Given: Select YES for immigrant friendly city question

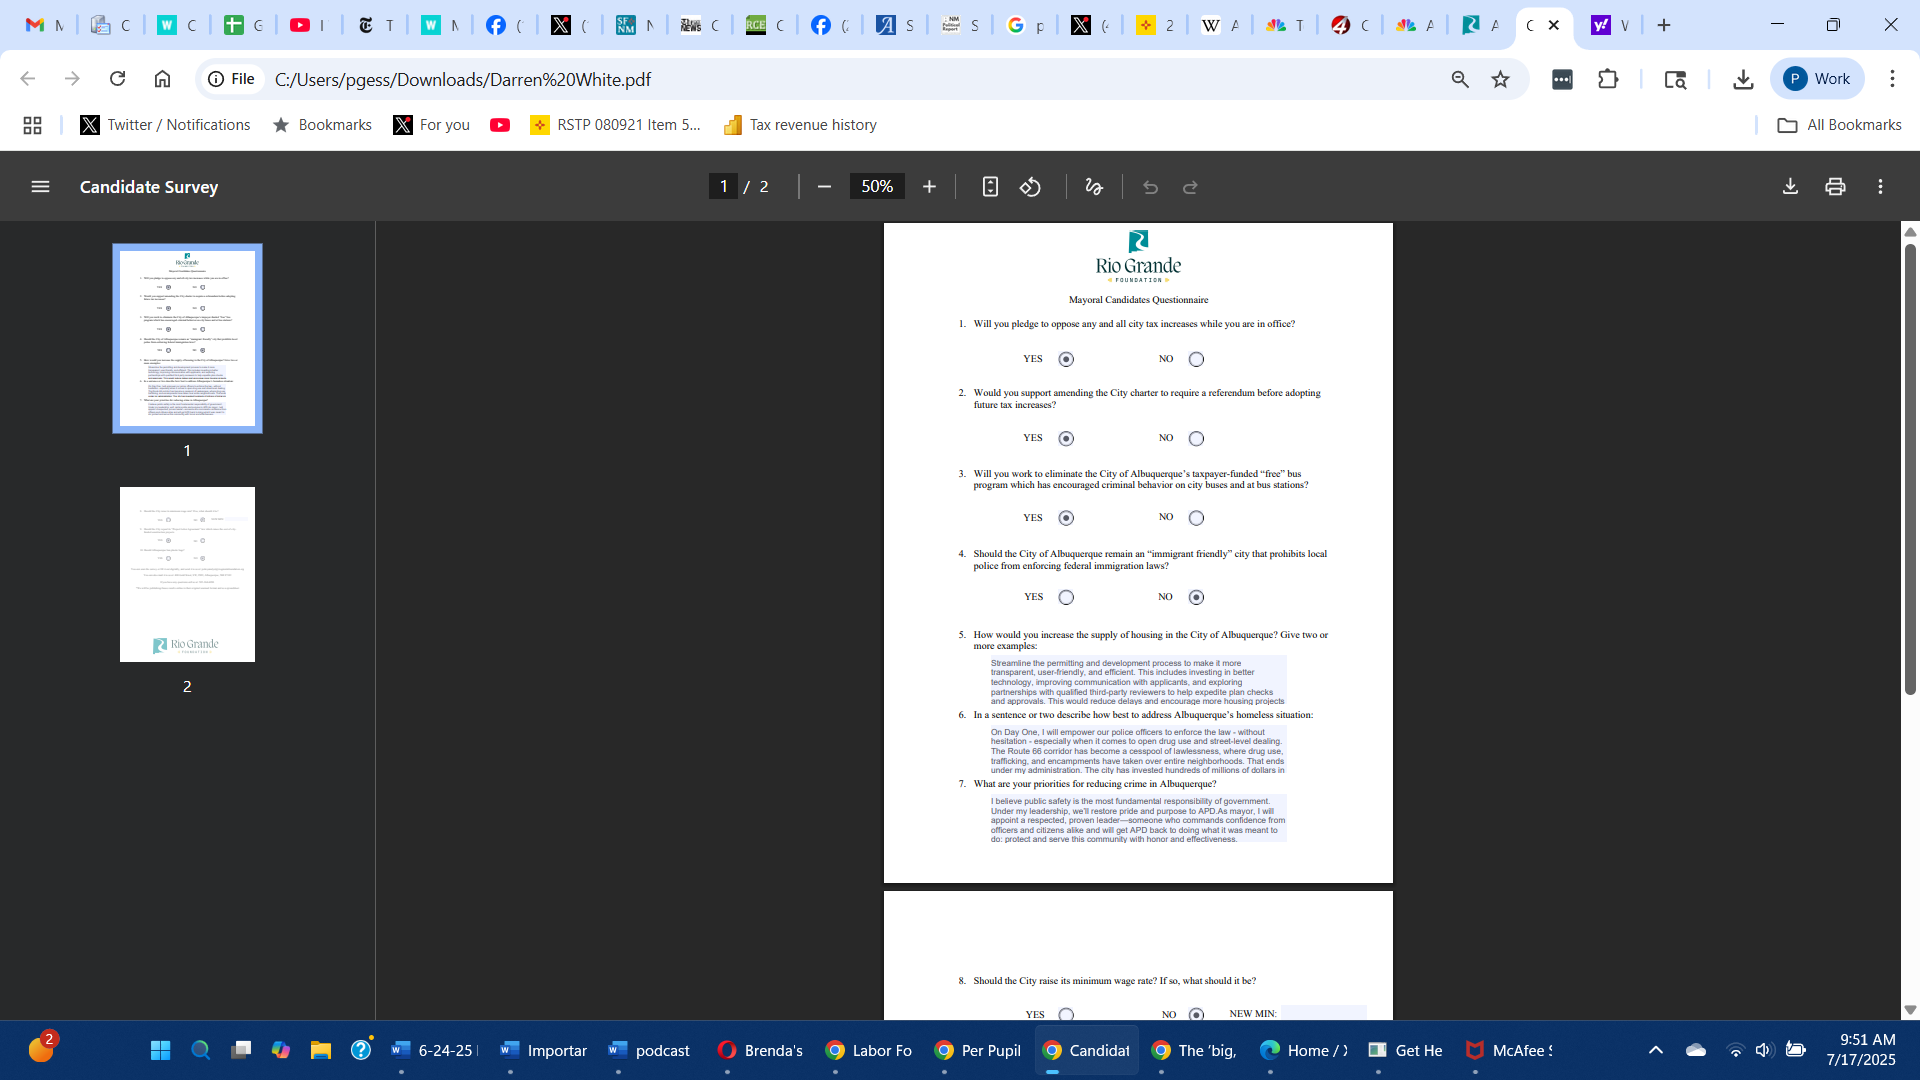Looking at the screenshot, I should click(1066, 597).
